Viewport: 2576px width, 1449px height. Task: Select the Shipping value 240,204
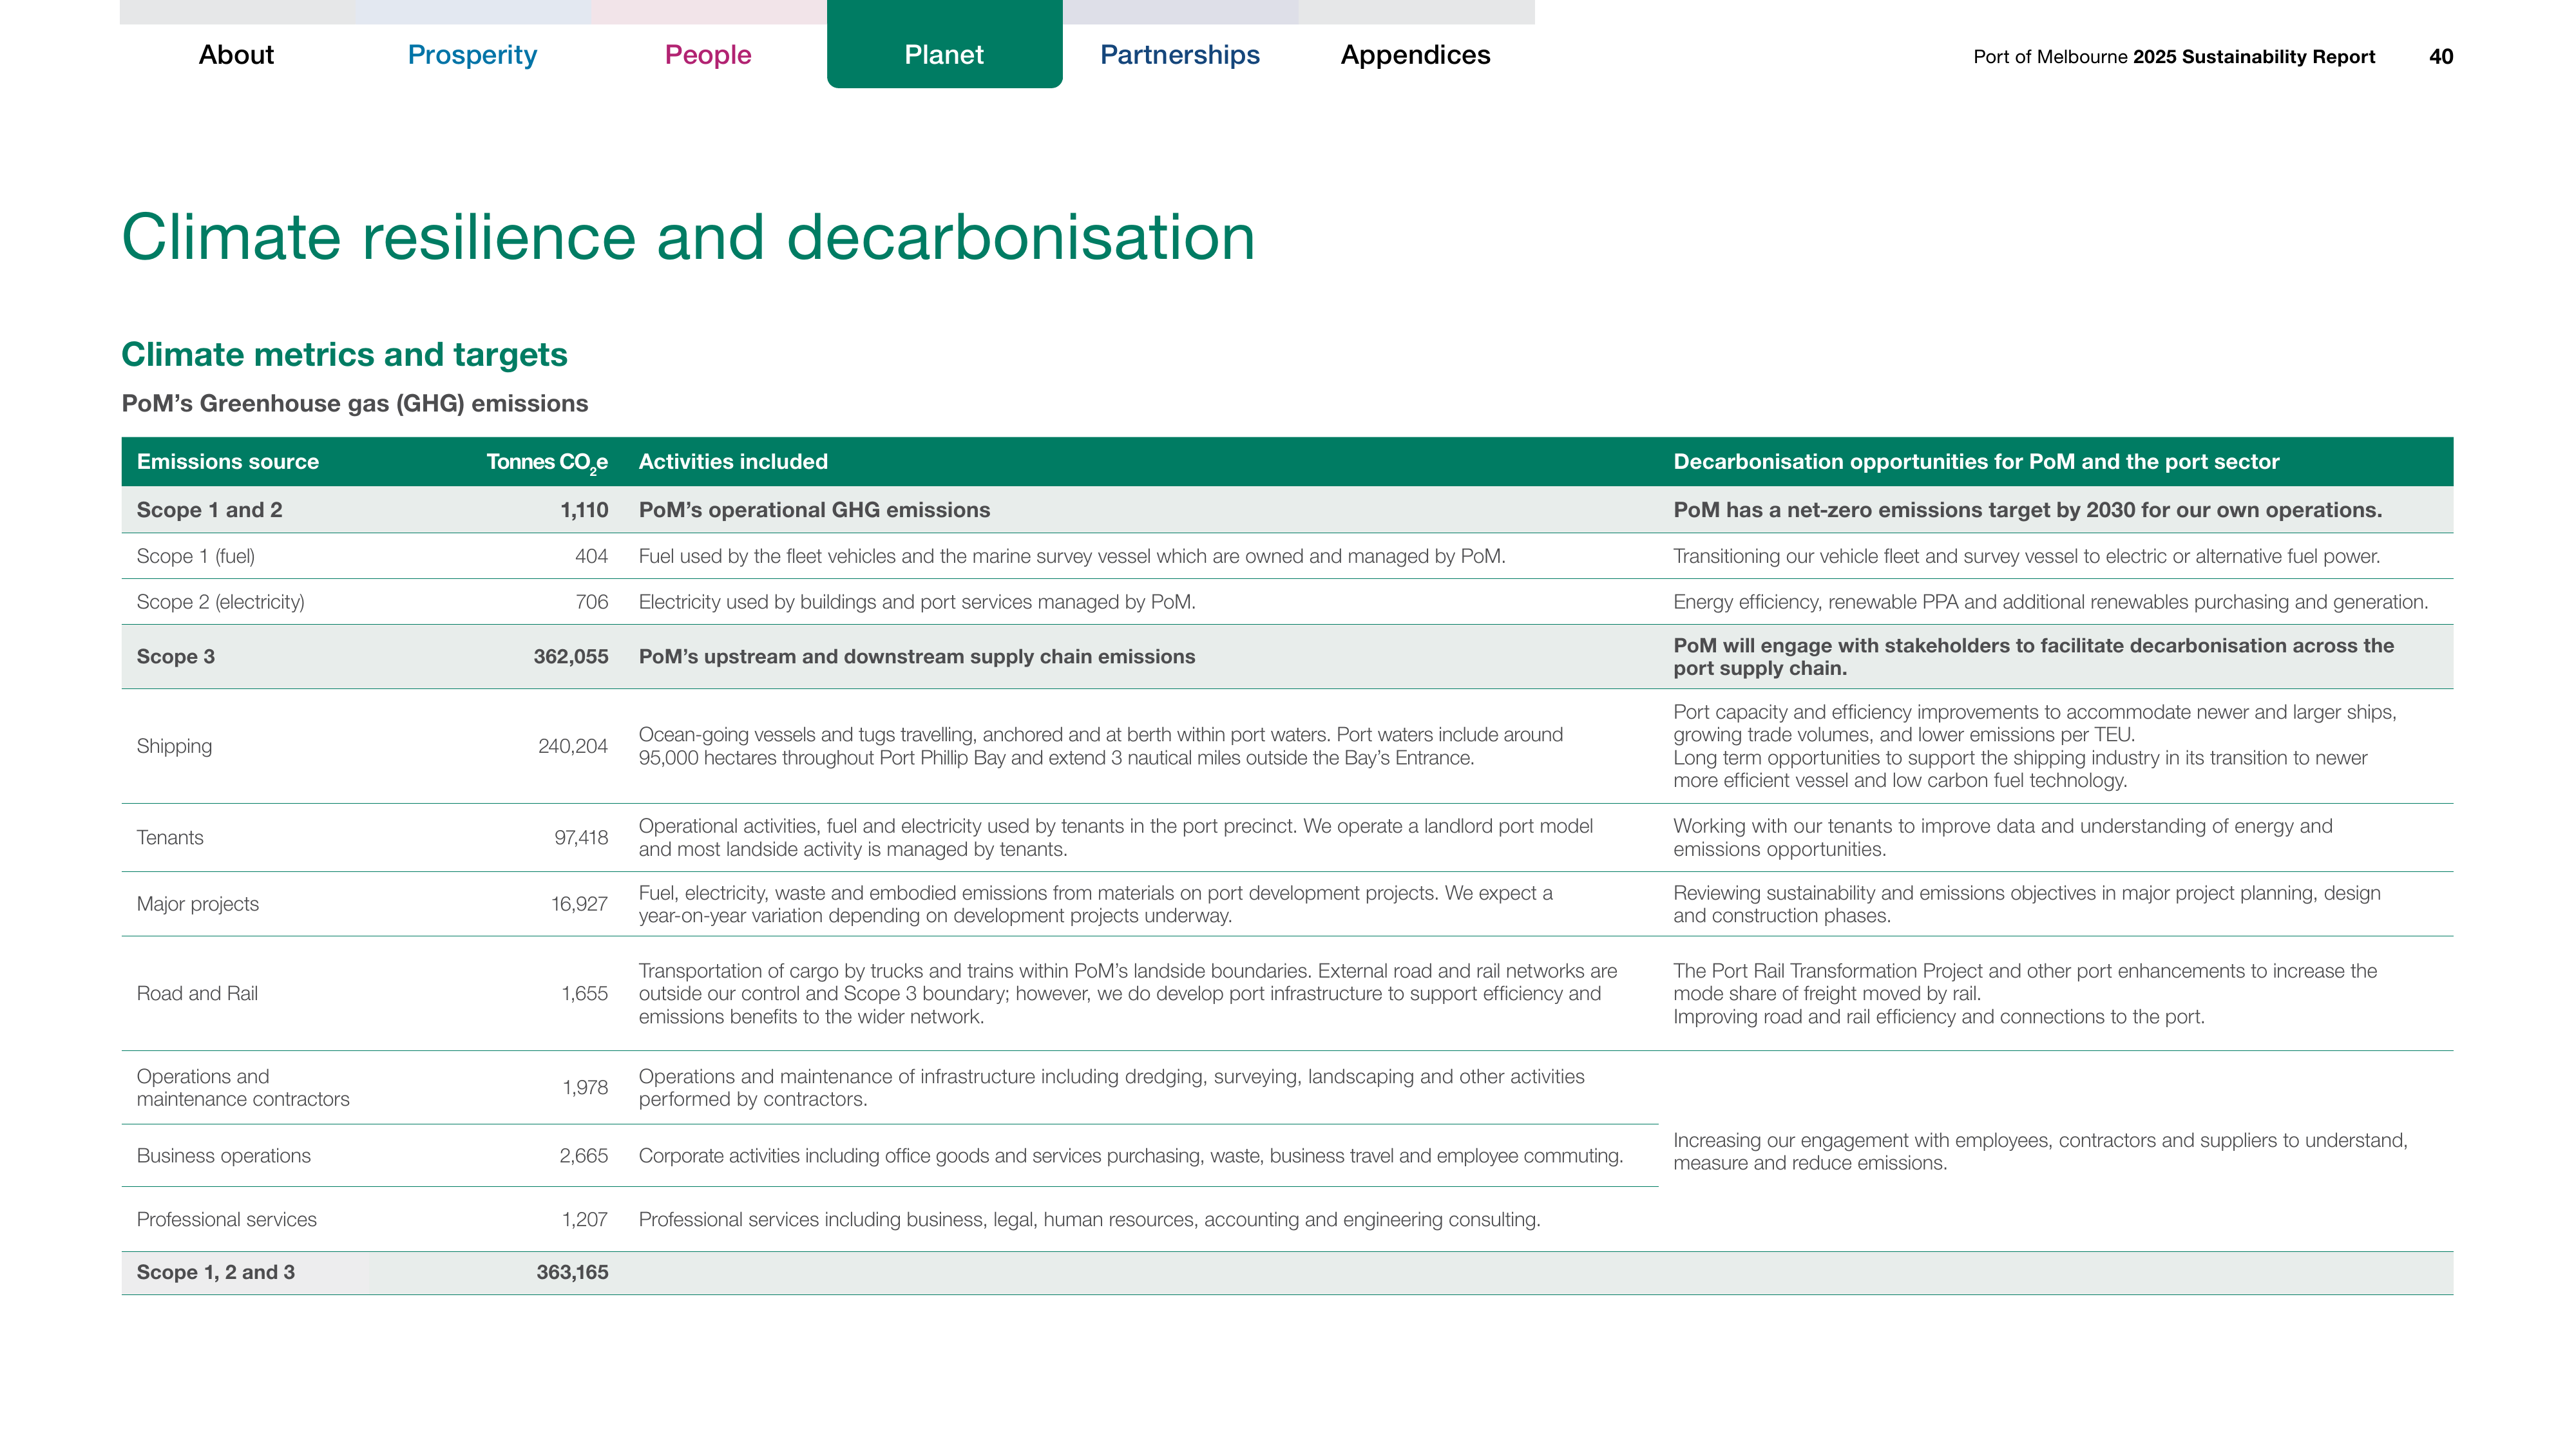[x=573, y=746]
